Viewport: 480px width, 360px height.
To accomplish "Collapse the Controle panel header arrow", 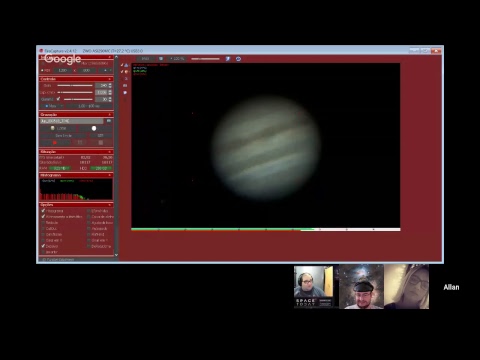I will (x=110, y=79).
